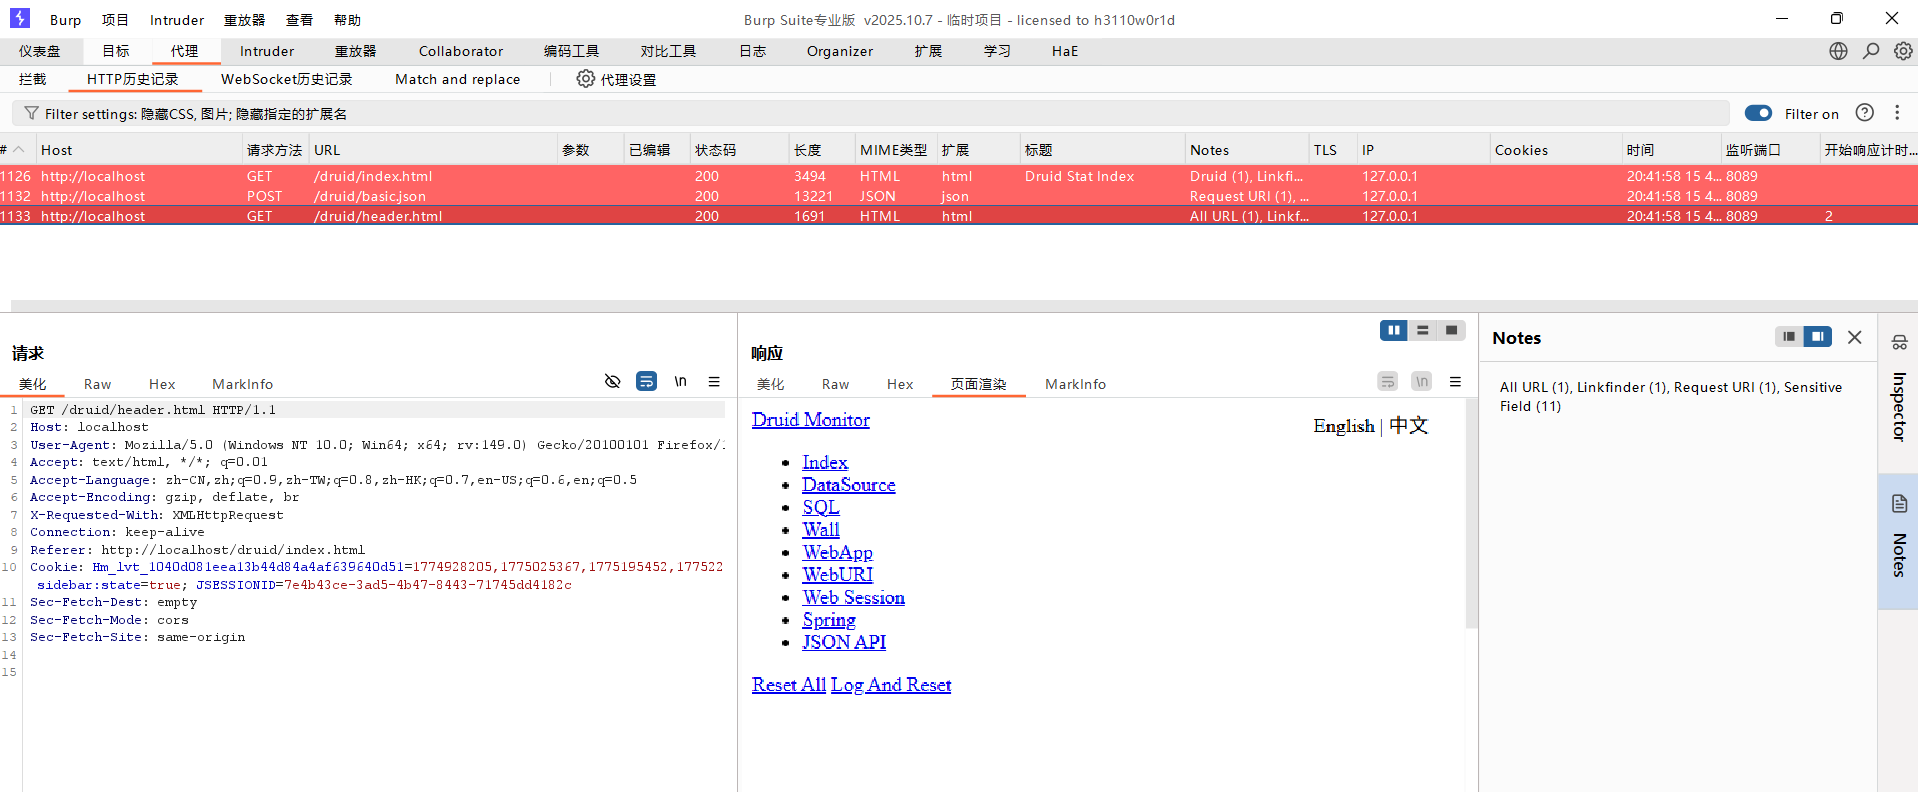Switch to the 拦截 proxy subtab
1918x792 pixels.
click(x=33, y=79)
